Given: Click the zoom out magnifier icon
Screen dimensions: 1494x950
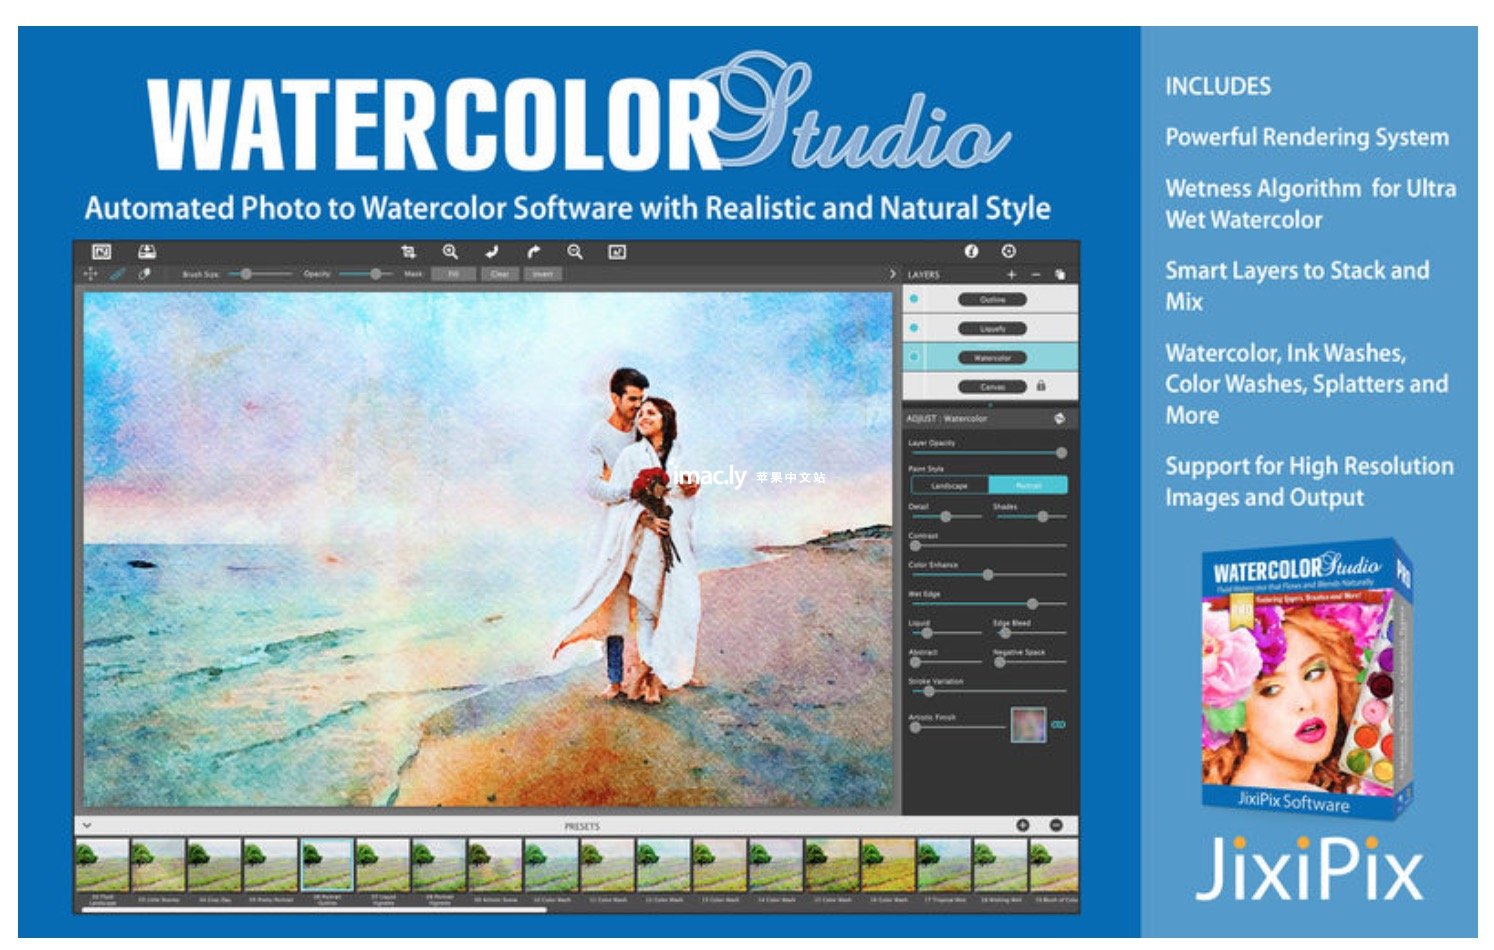Looking at the screenshot, I should tap(575, 252).
